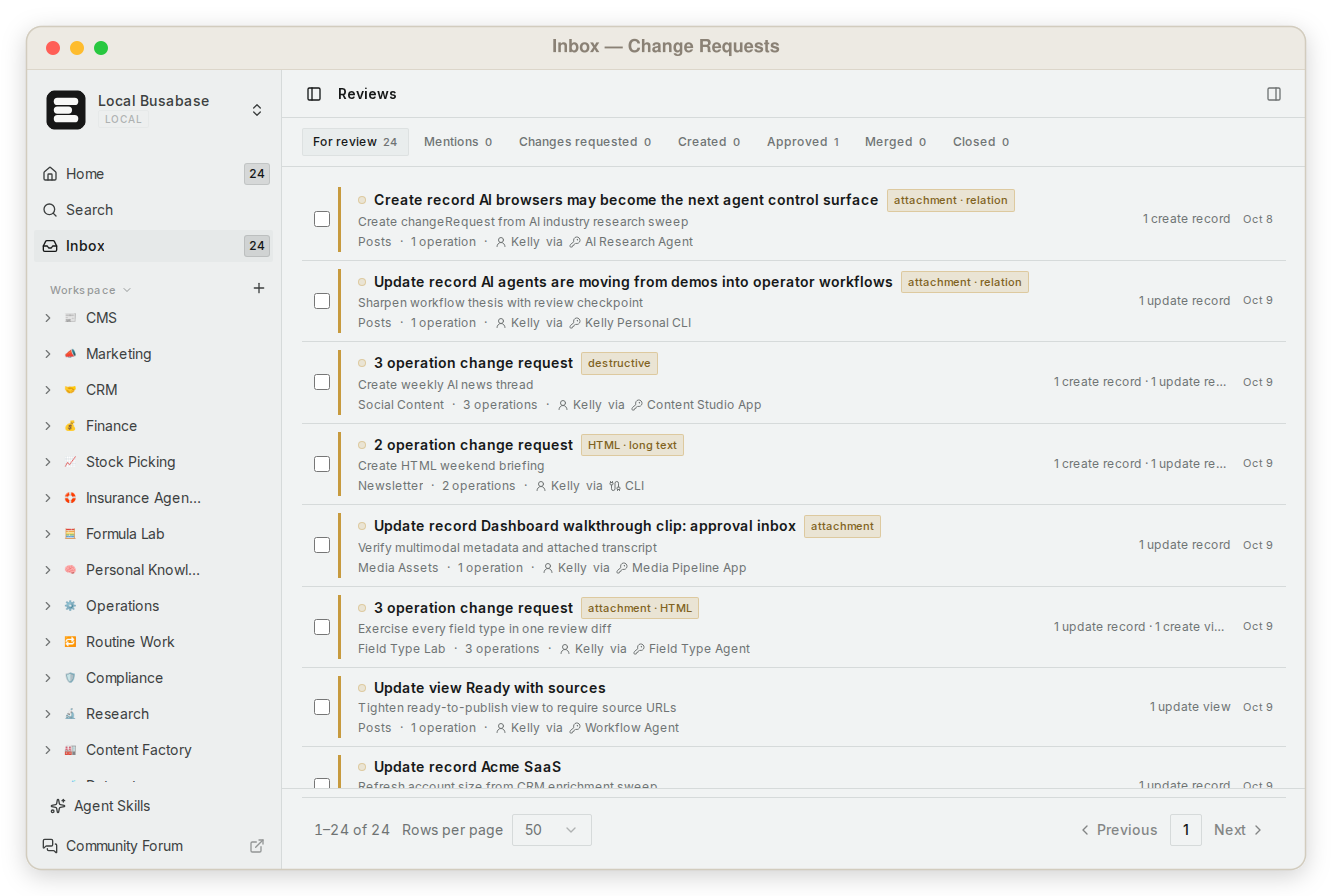Add a new workspace item with plus icon

[x=259, y=288]
